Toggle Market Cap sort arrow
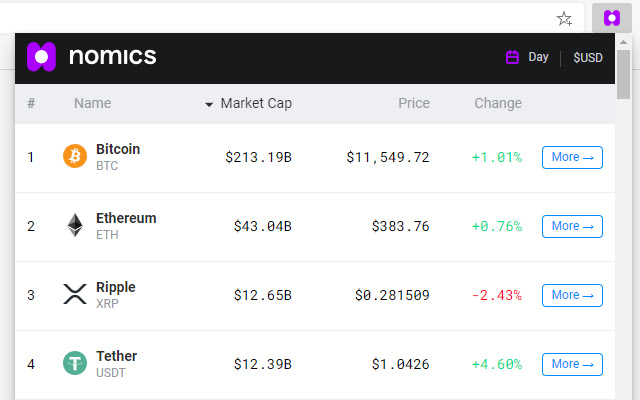 209,105
